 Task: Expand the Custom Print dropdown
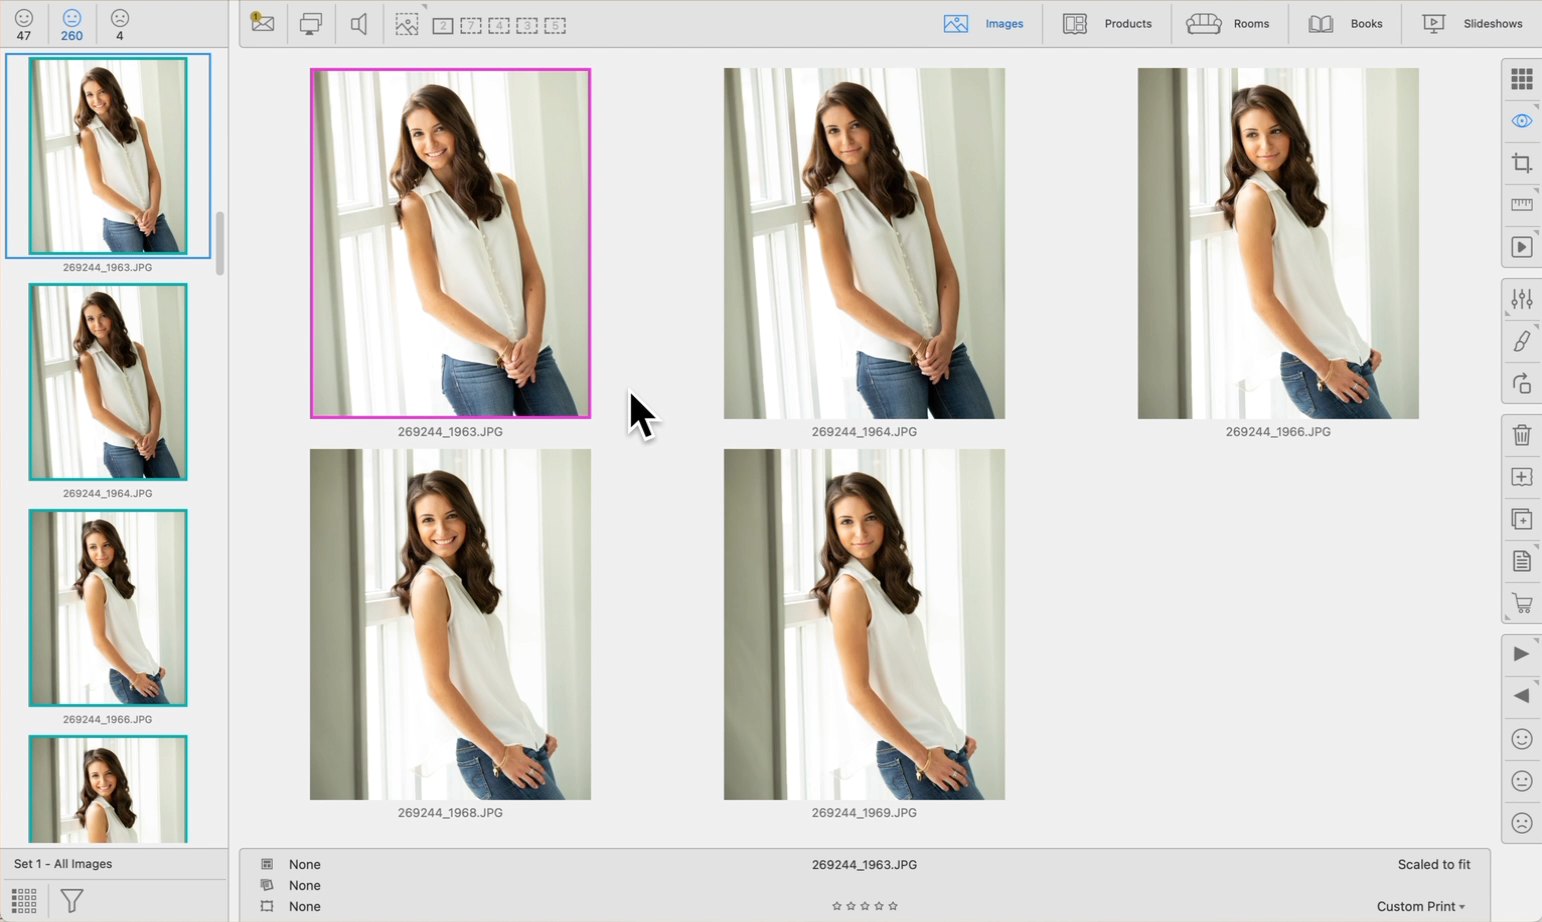coord(1420,906)
